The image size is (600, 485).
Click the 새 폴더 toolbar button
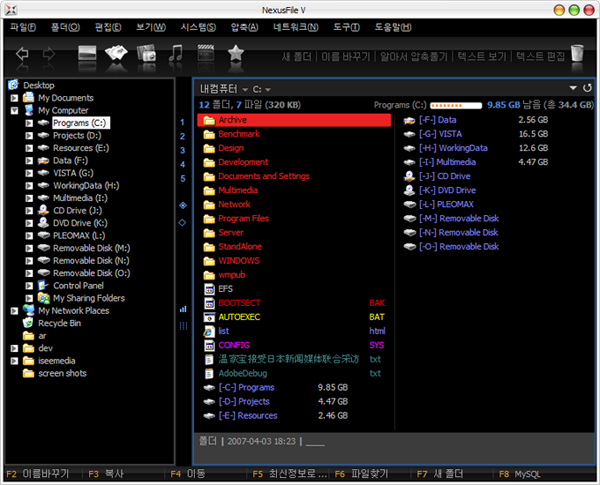(x=297, y=57)
